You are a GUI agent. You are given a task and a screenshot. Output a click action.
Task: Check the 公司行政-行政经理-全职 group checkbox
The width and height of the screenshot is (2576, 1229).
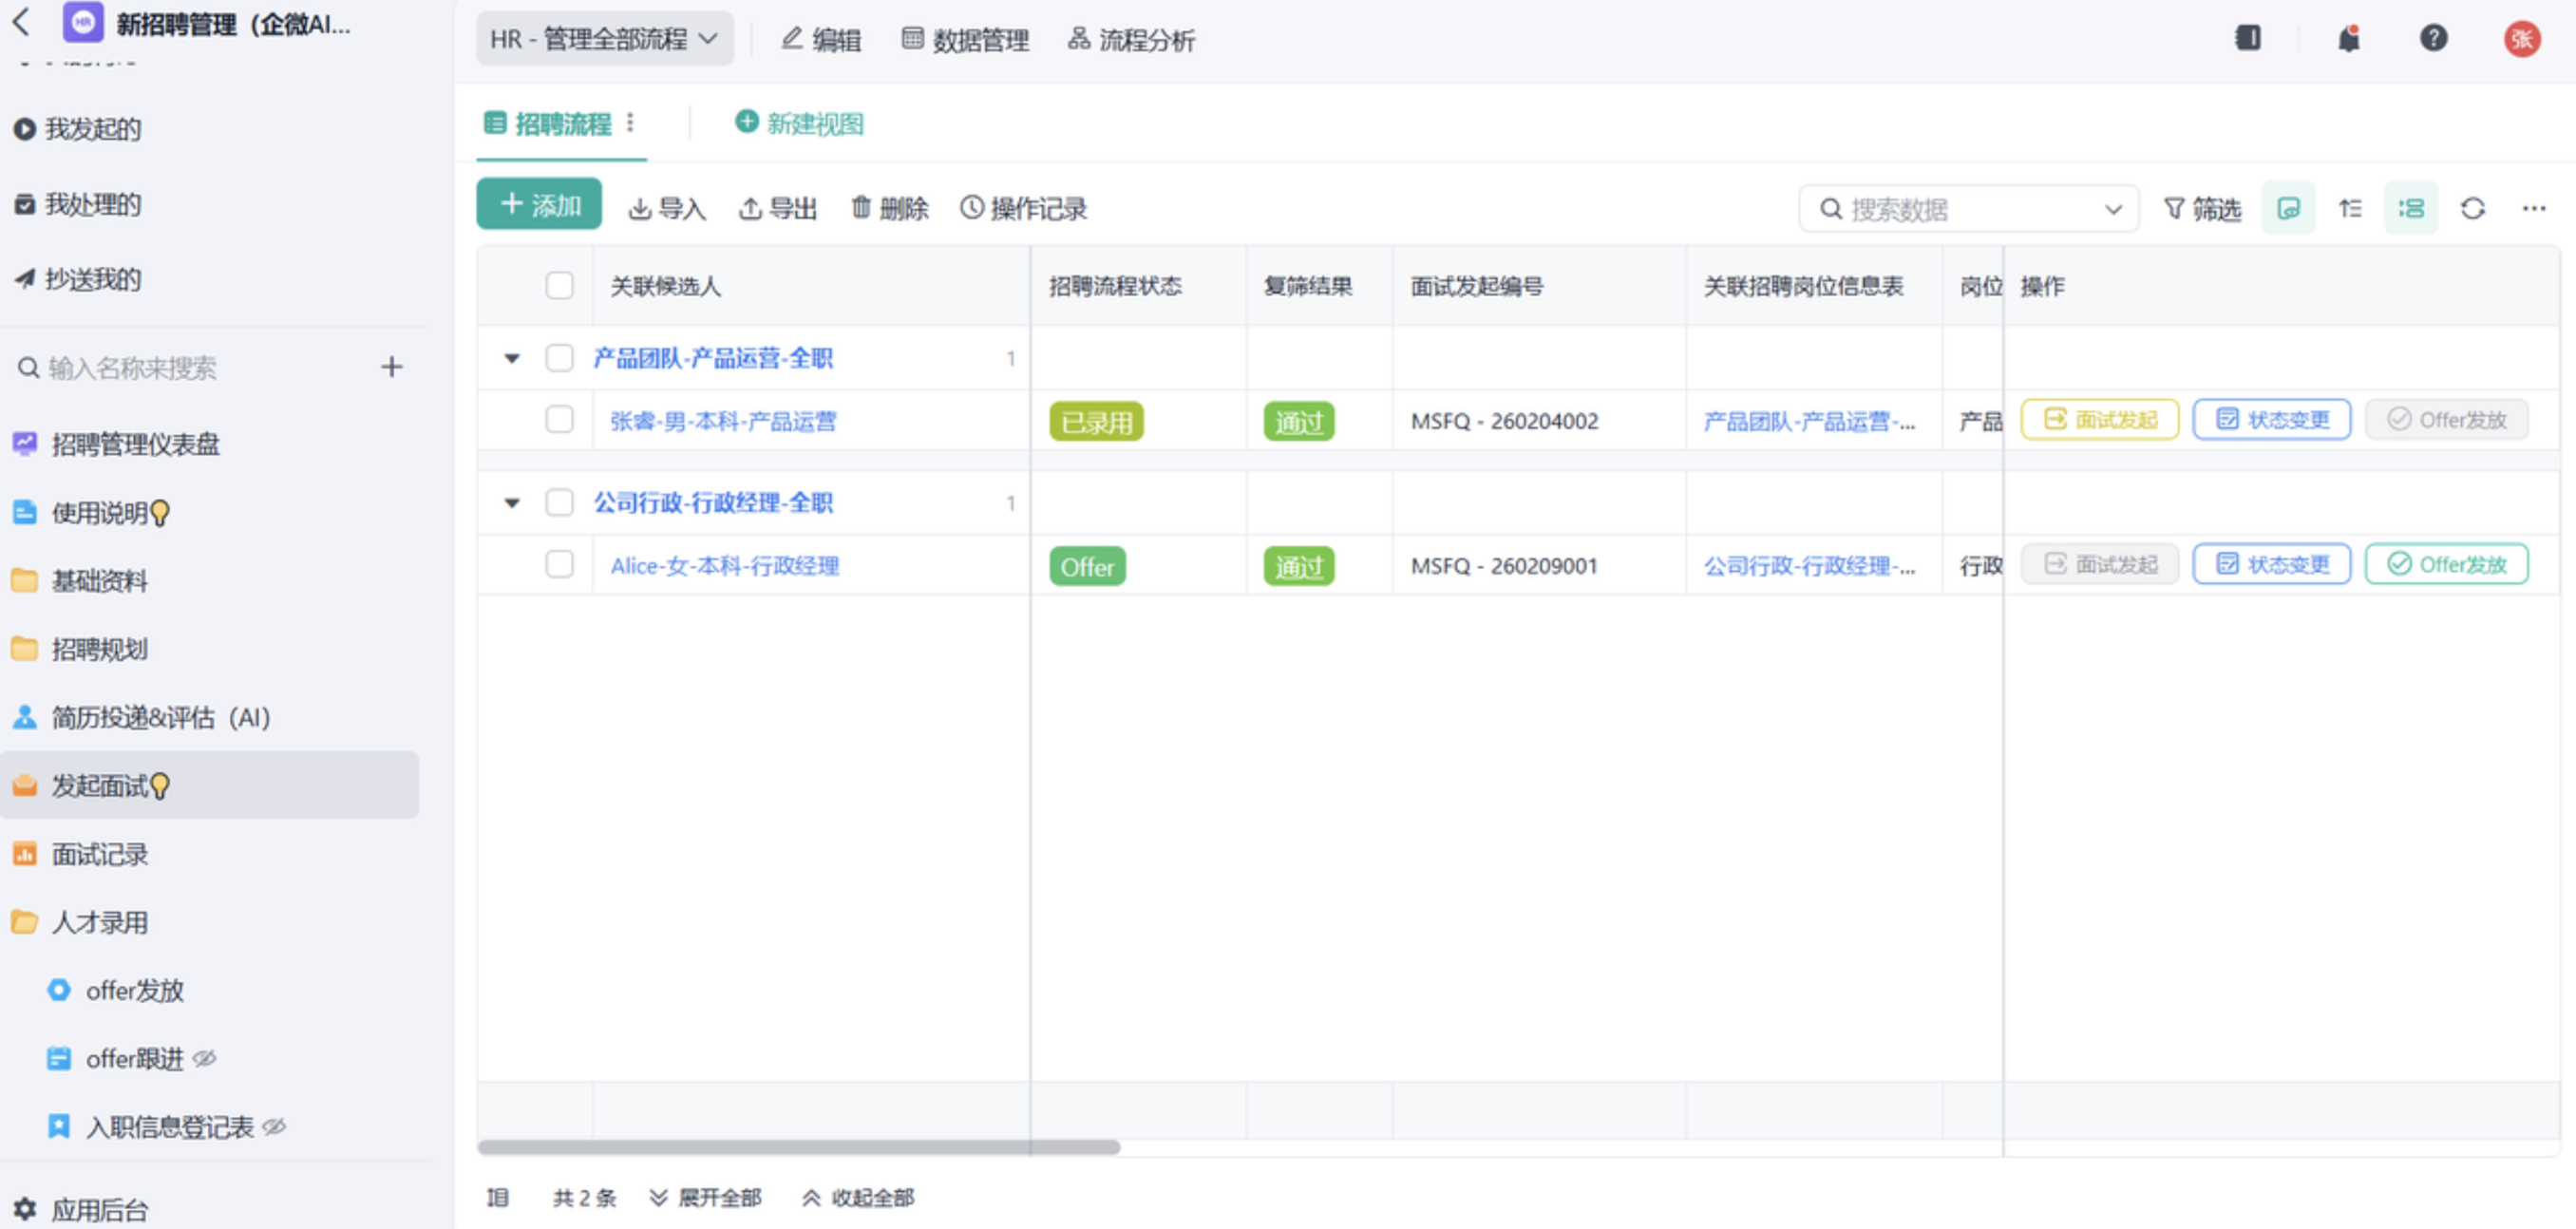coord(559,502)
